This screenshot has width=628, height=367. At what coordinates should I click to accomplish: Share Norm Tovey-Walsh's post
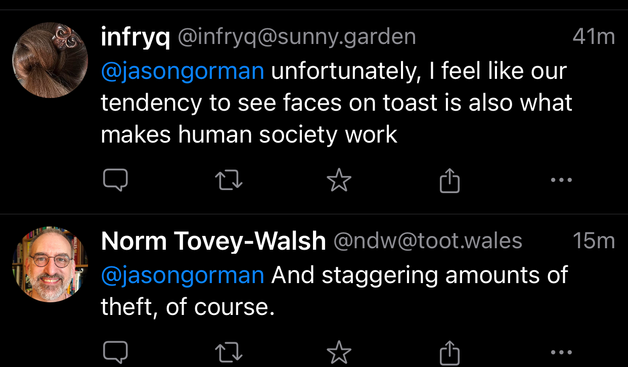(x=449, y=353)
